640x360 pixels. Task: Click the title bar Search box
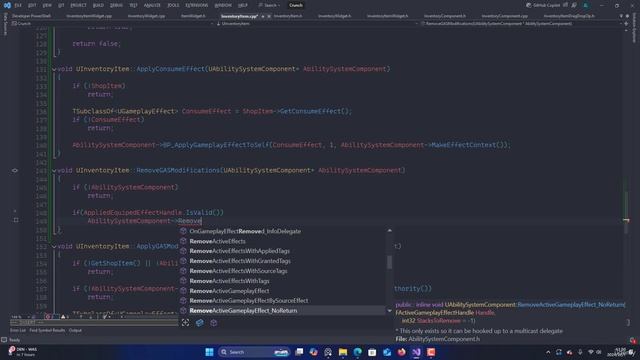(x=269, y=5)
